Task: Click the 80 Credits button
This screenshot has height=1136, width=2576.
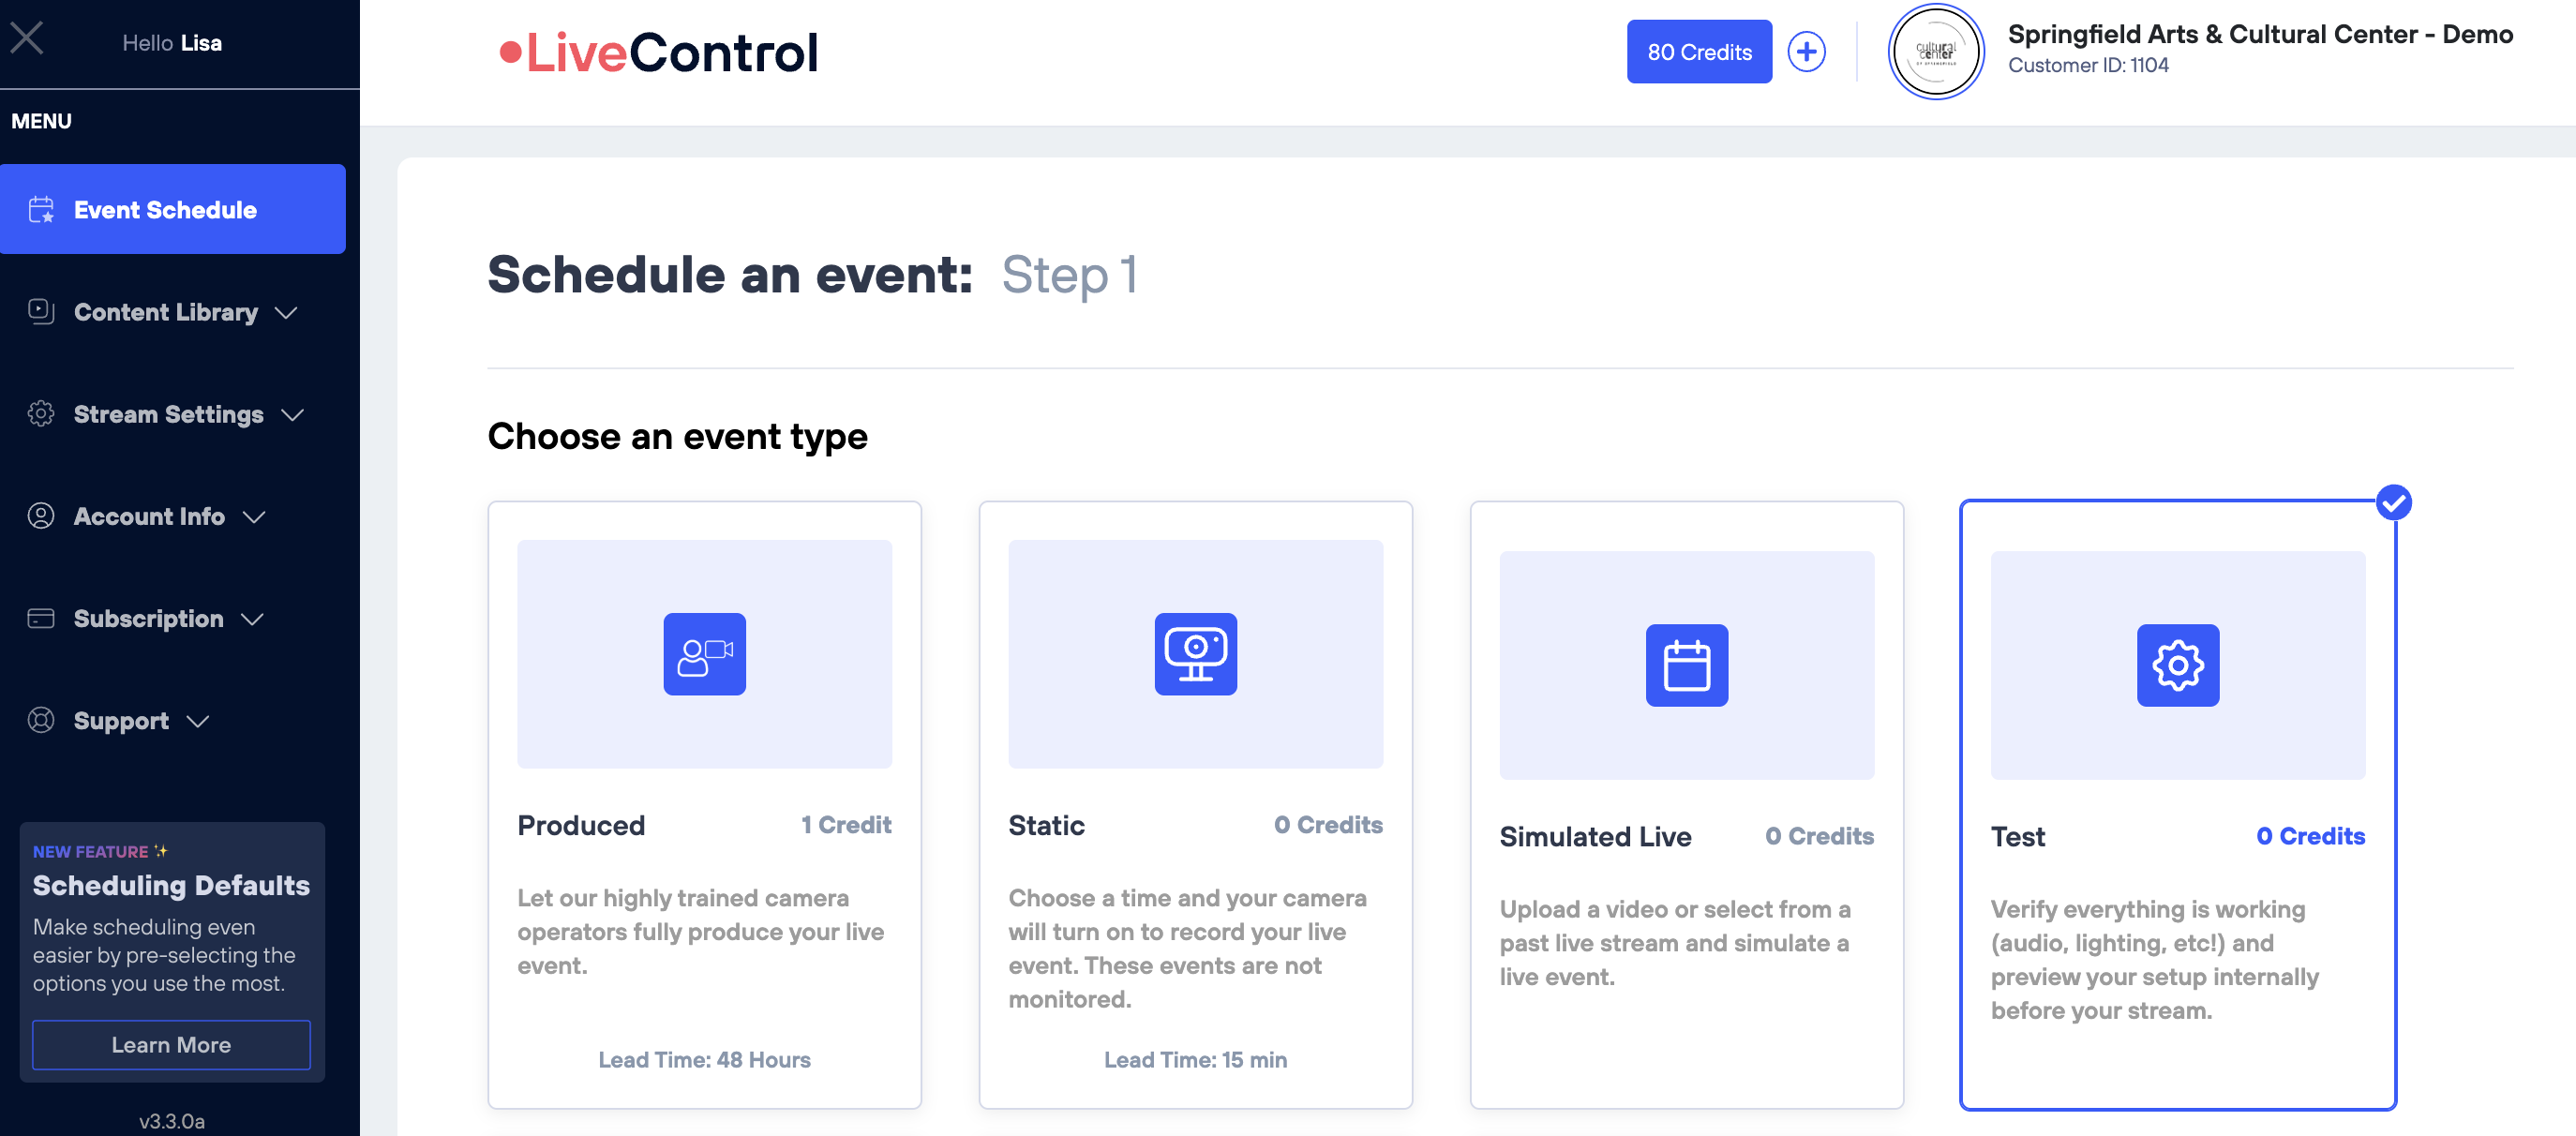Action: (1699, 52)
